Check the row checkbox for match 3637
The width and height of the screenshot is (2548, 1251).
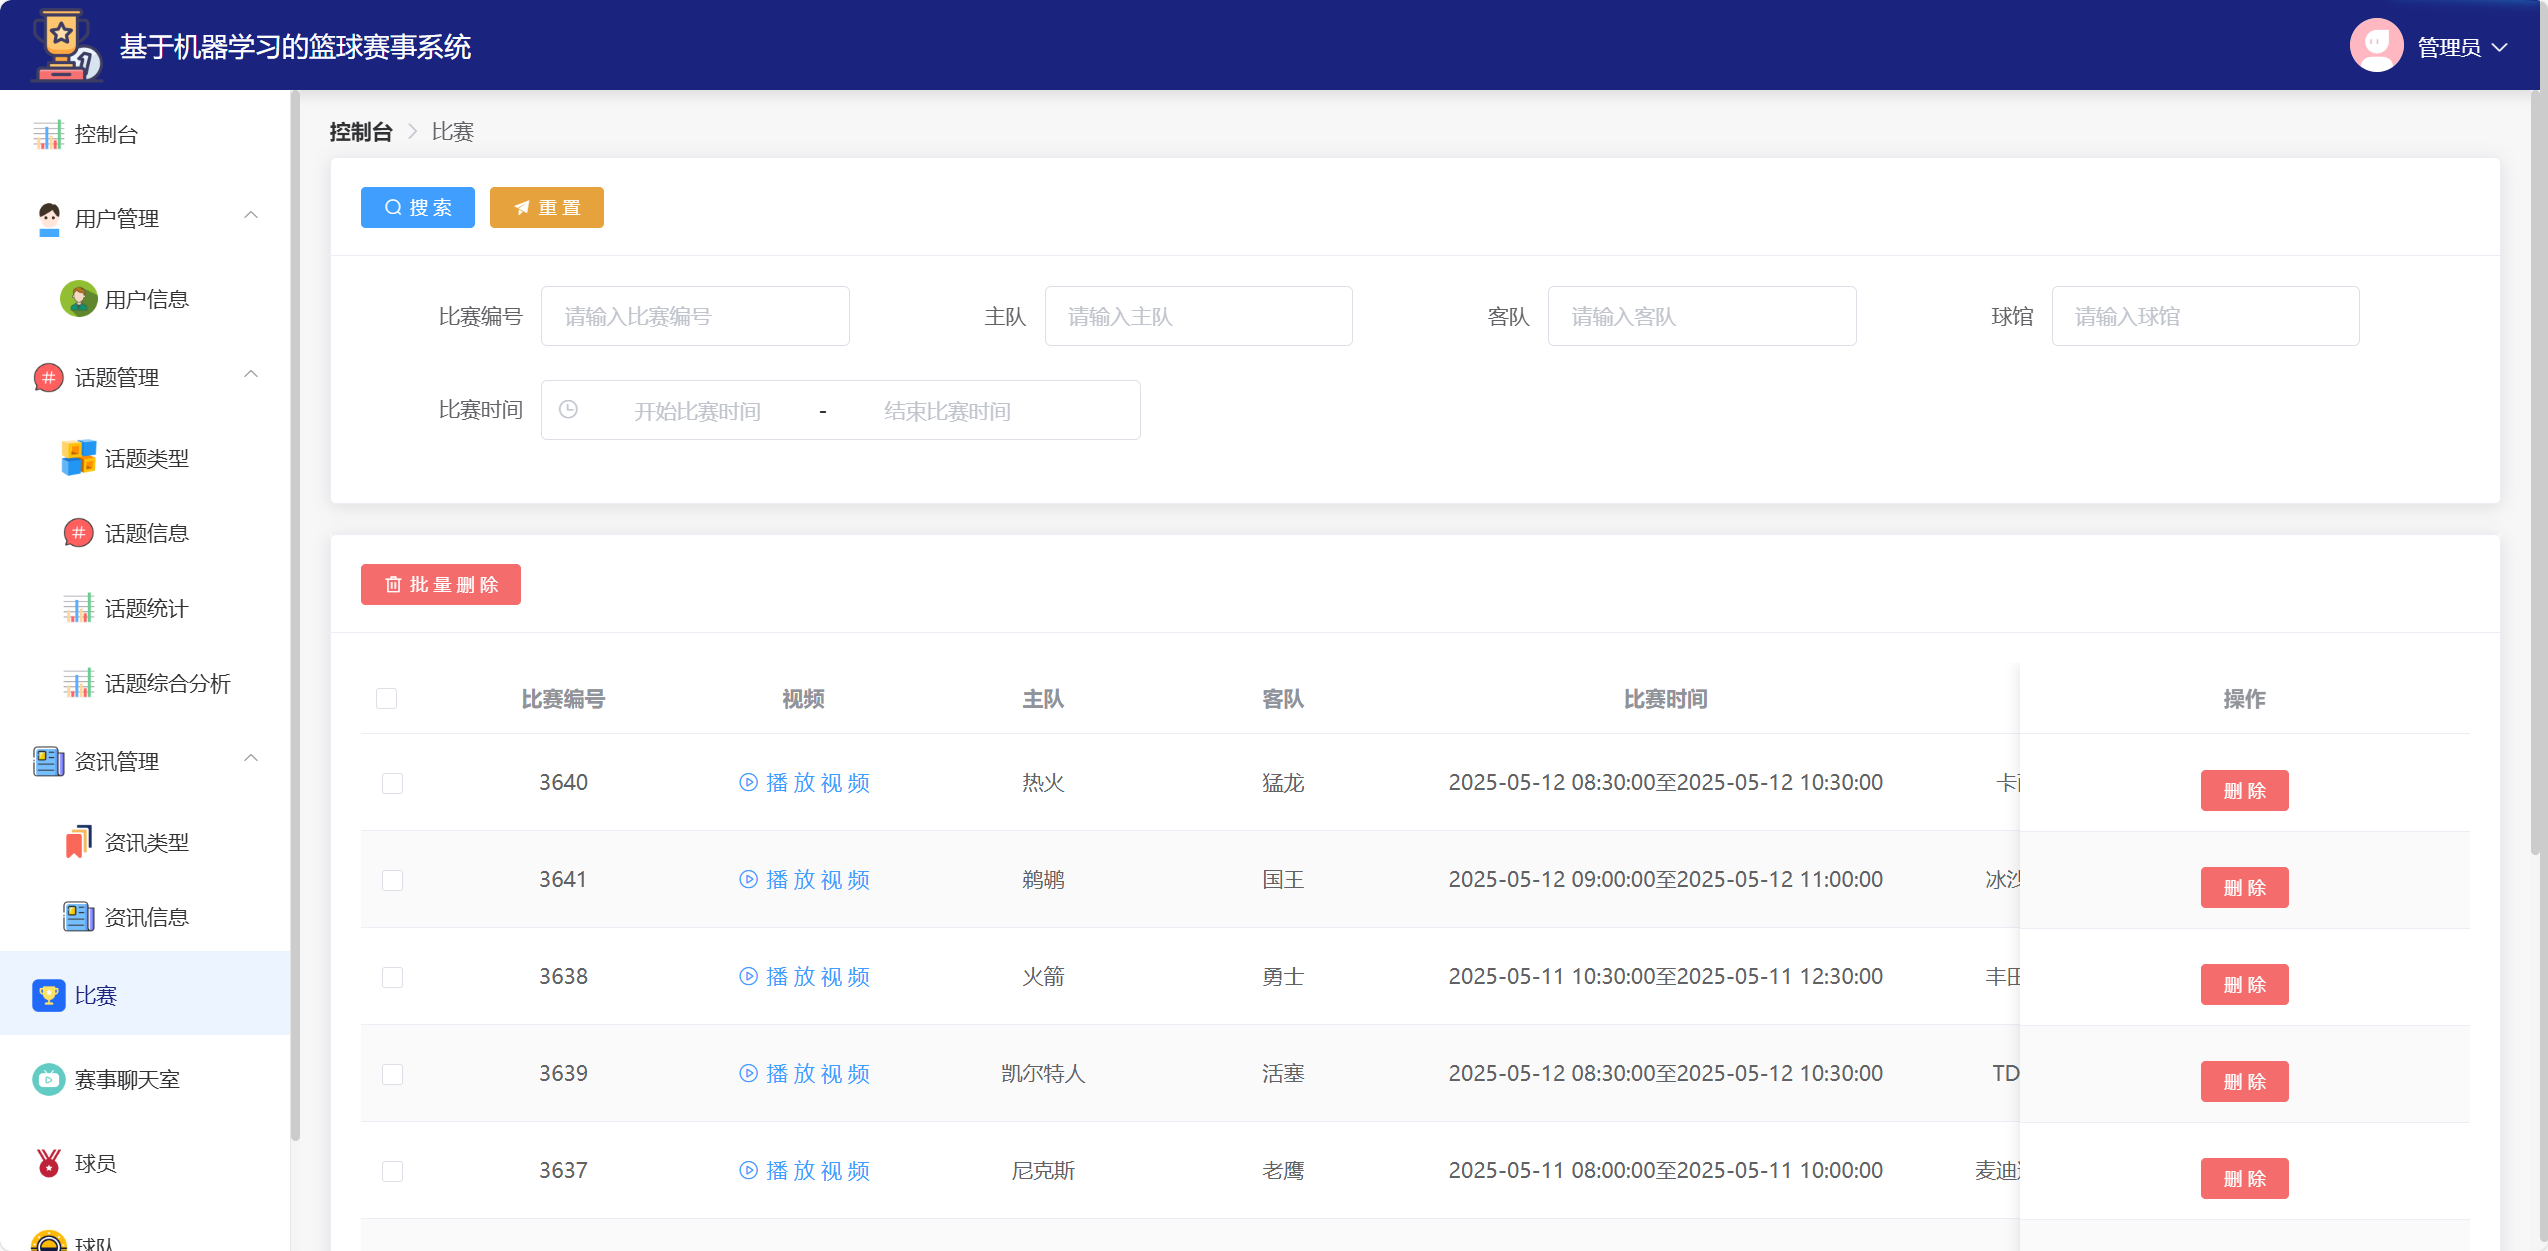pyautogui.click(x=392, y=1171)
